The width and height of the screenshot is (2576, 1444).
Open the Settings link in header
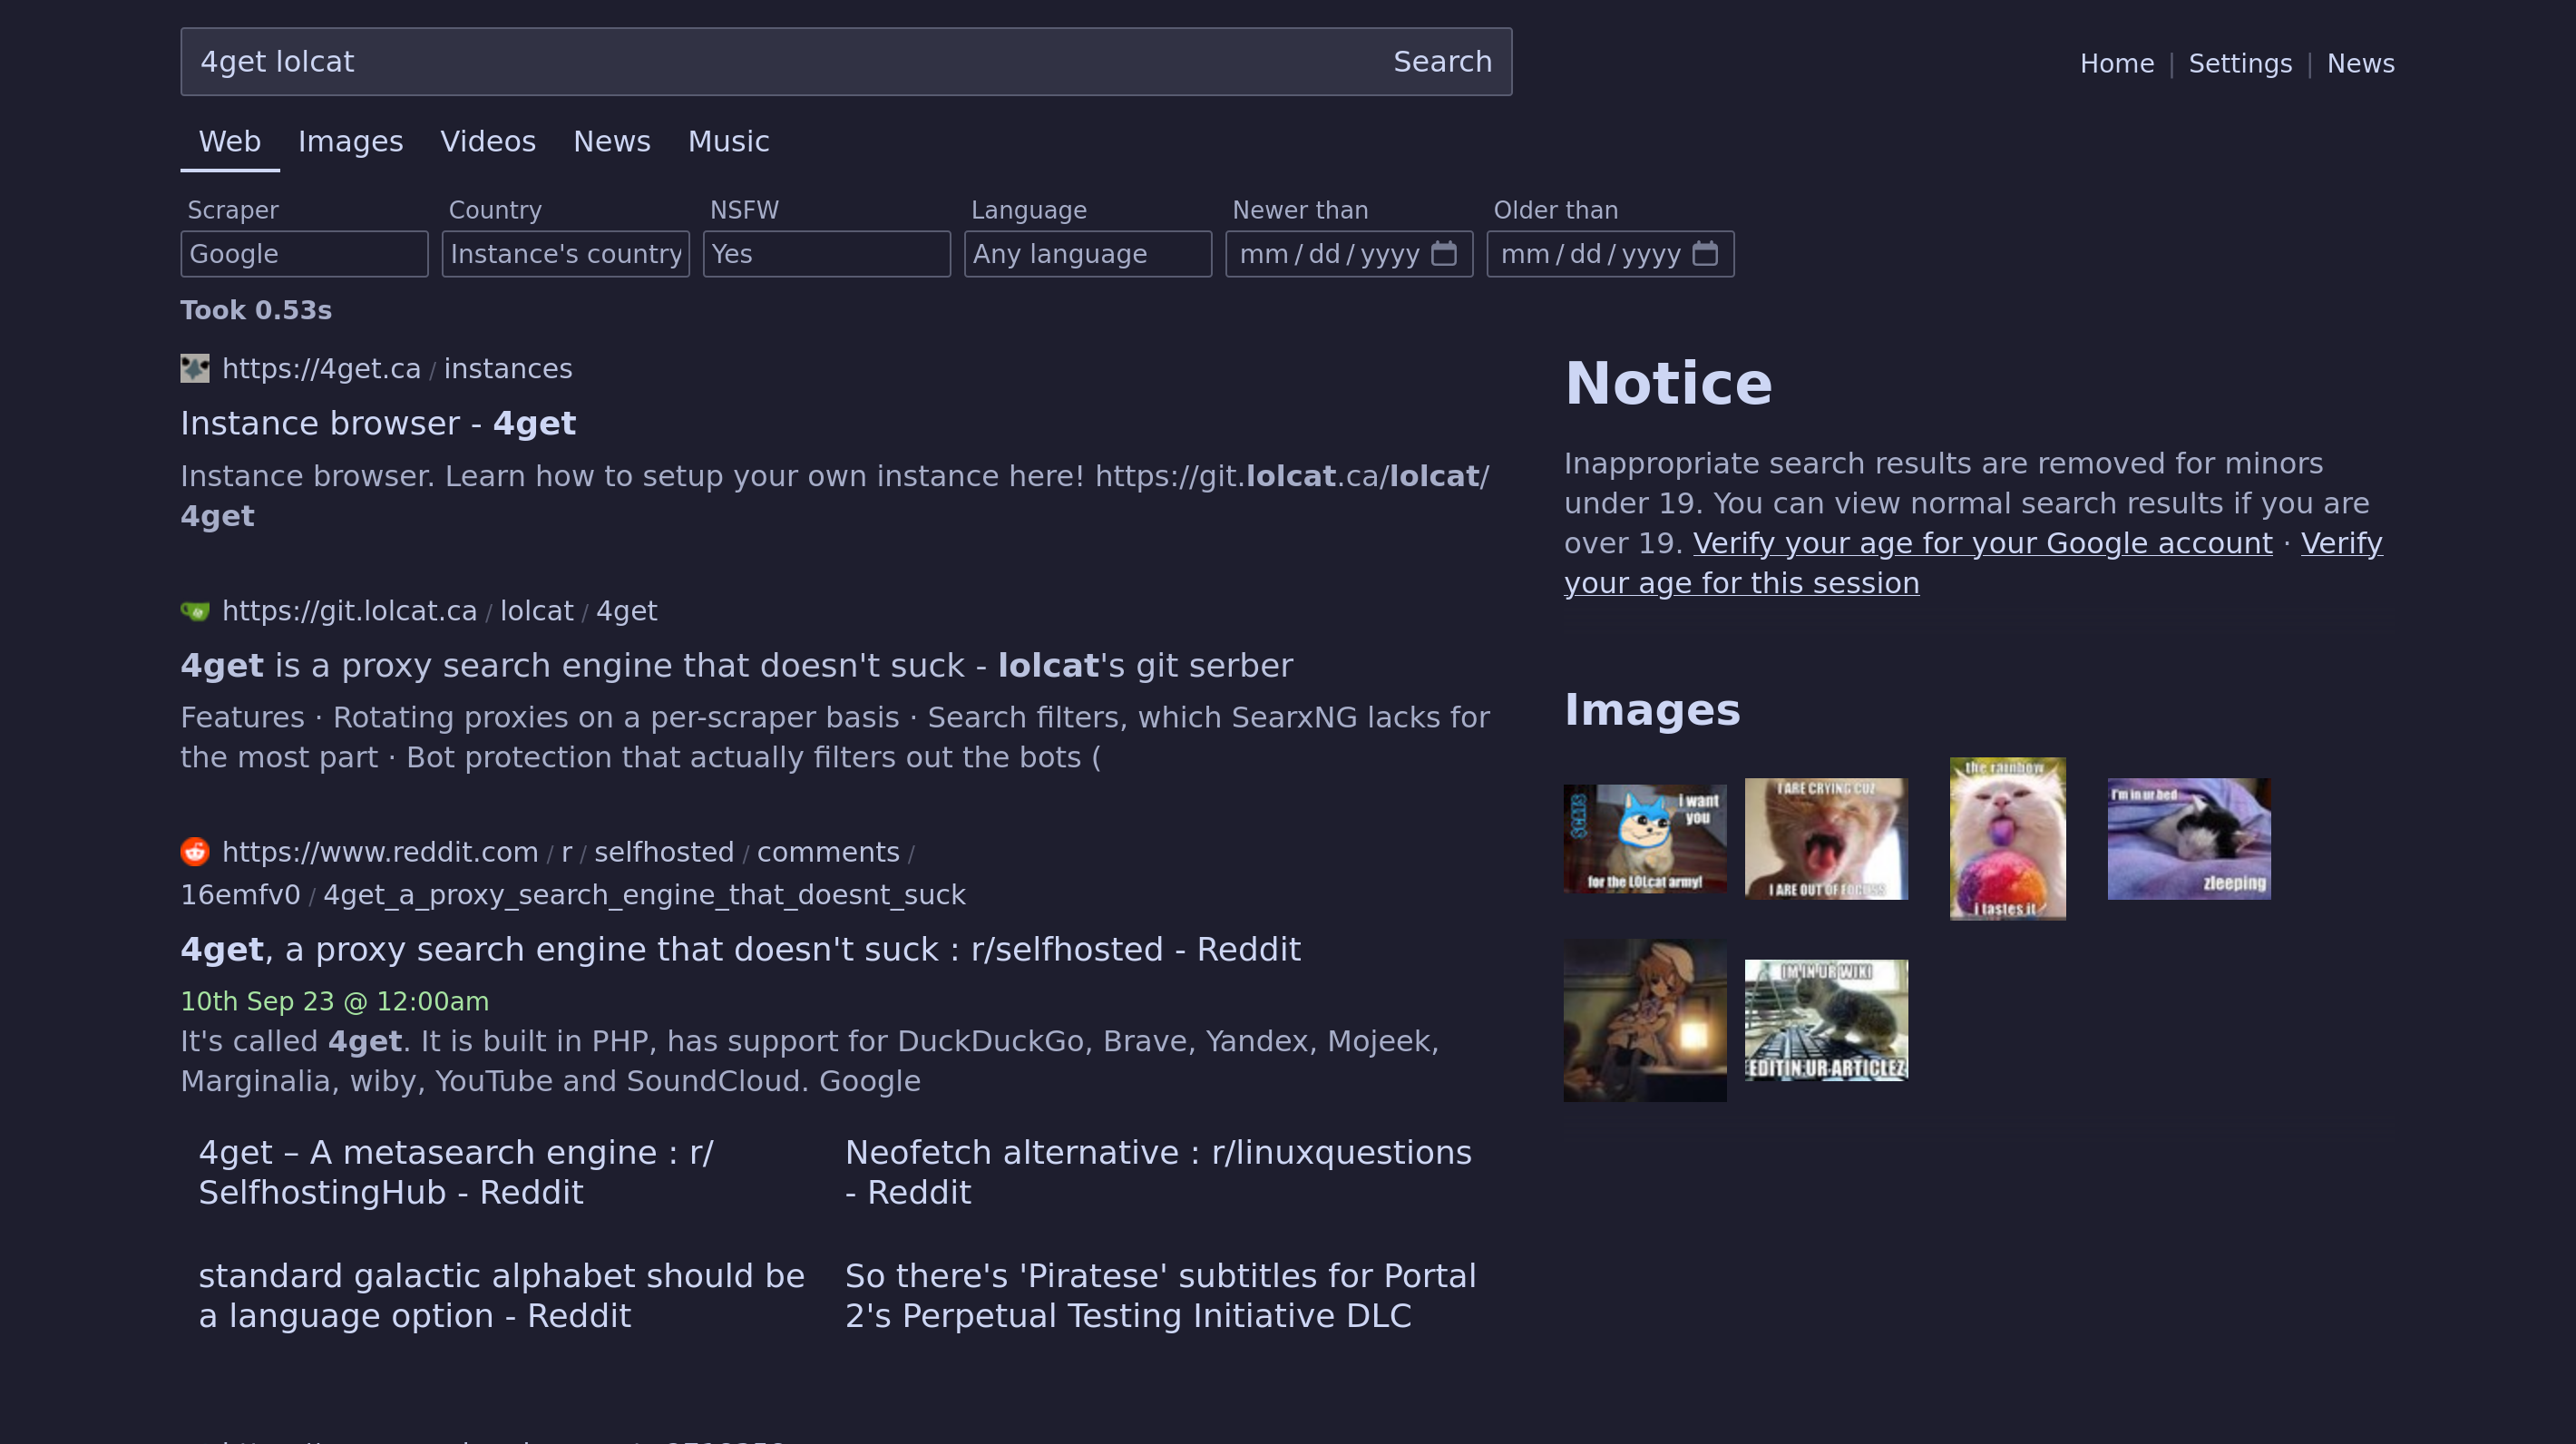point(2239,64)
